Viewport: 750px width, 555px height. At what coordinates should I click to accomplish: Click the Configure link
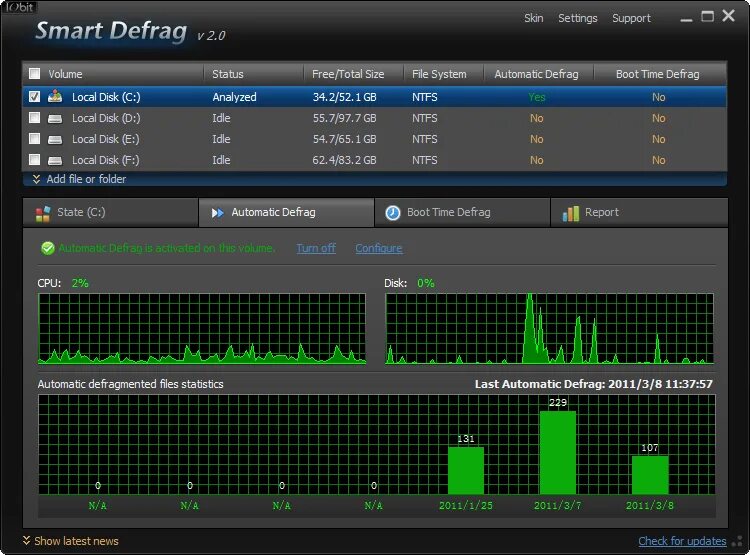378,248
